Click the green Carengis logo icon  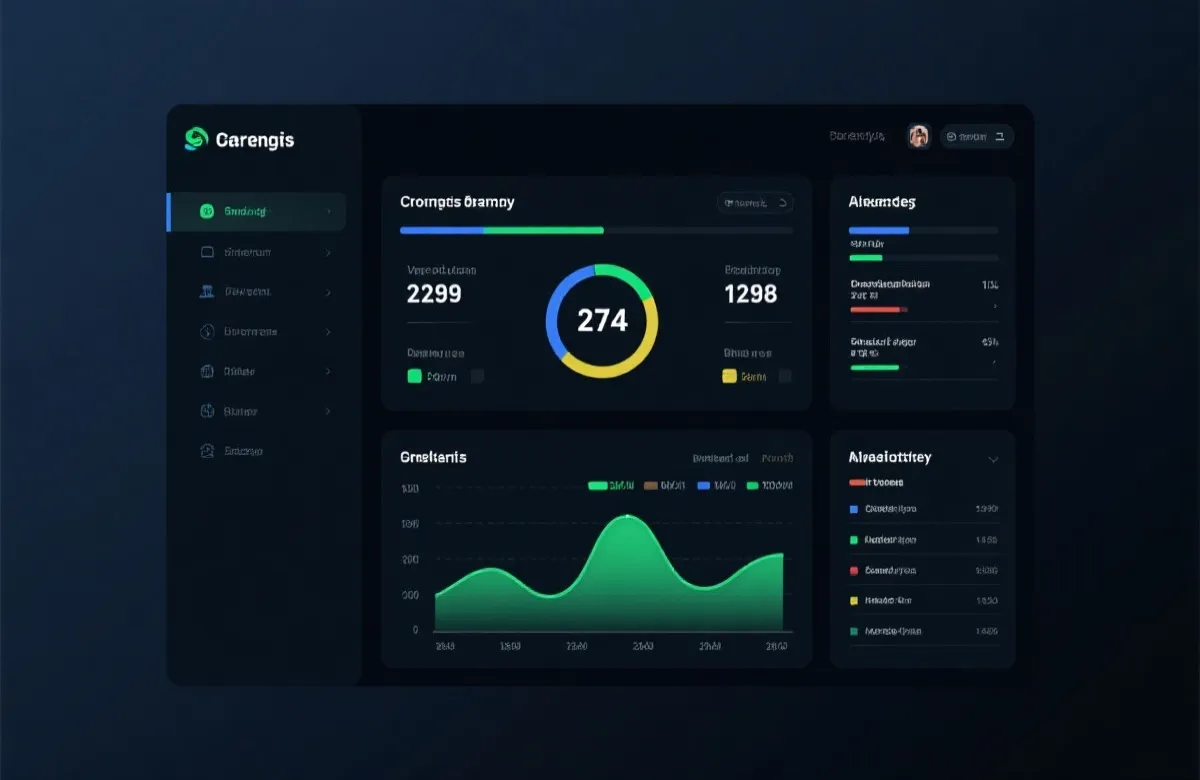[196, 139]
